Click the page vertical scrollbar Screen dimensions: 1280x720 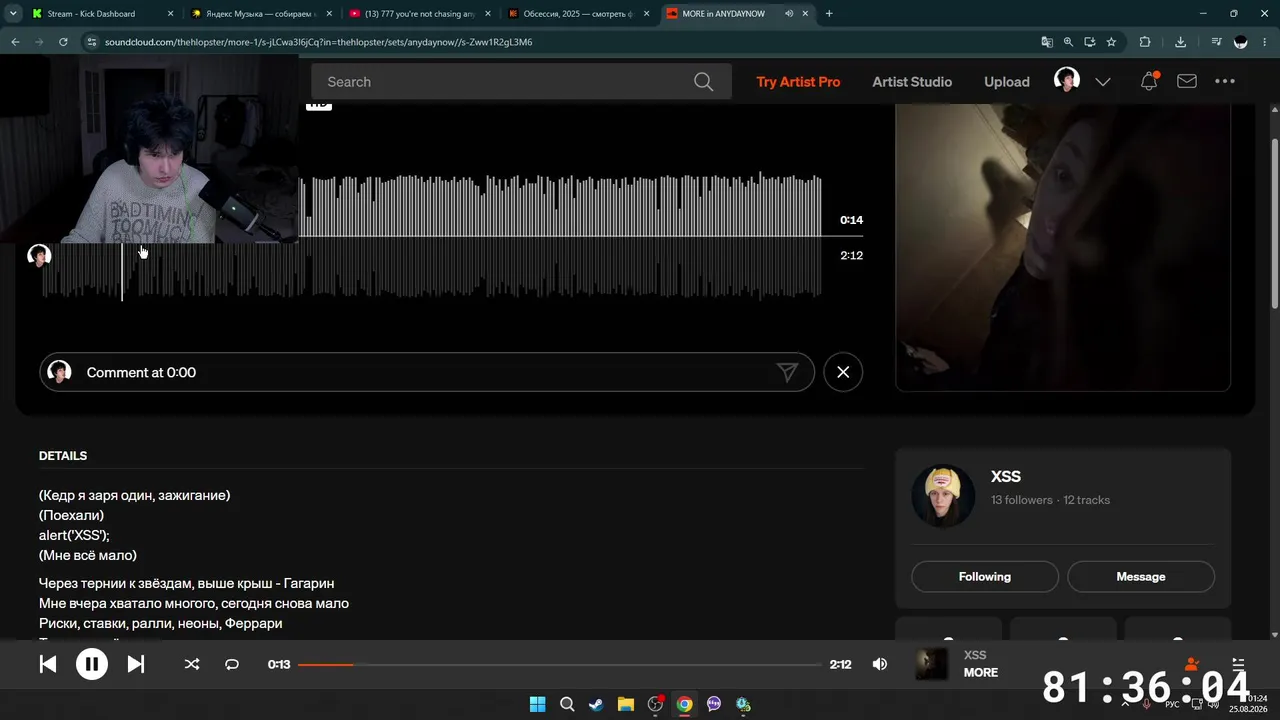[1274, 222]
